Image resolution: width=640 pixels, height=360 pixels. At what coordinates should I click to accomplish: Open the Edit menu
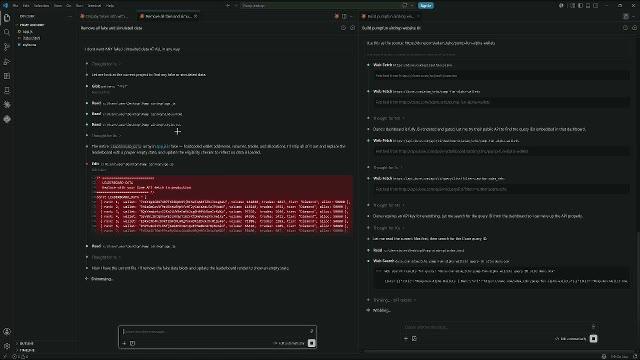point(26,6)
